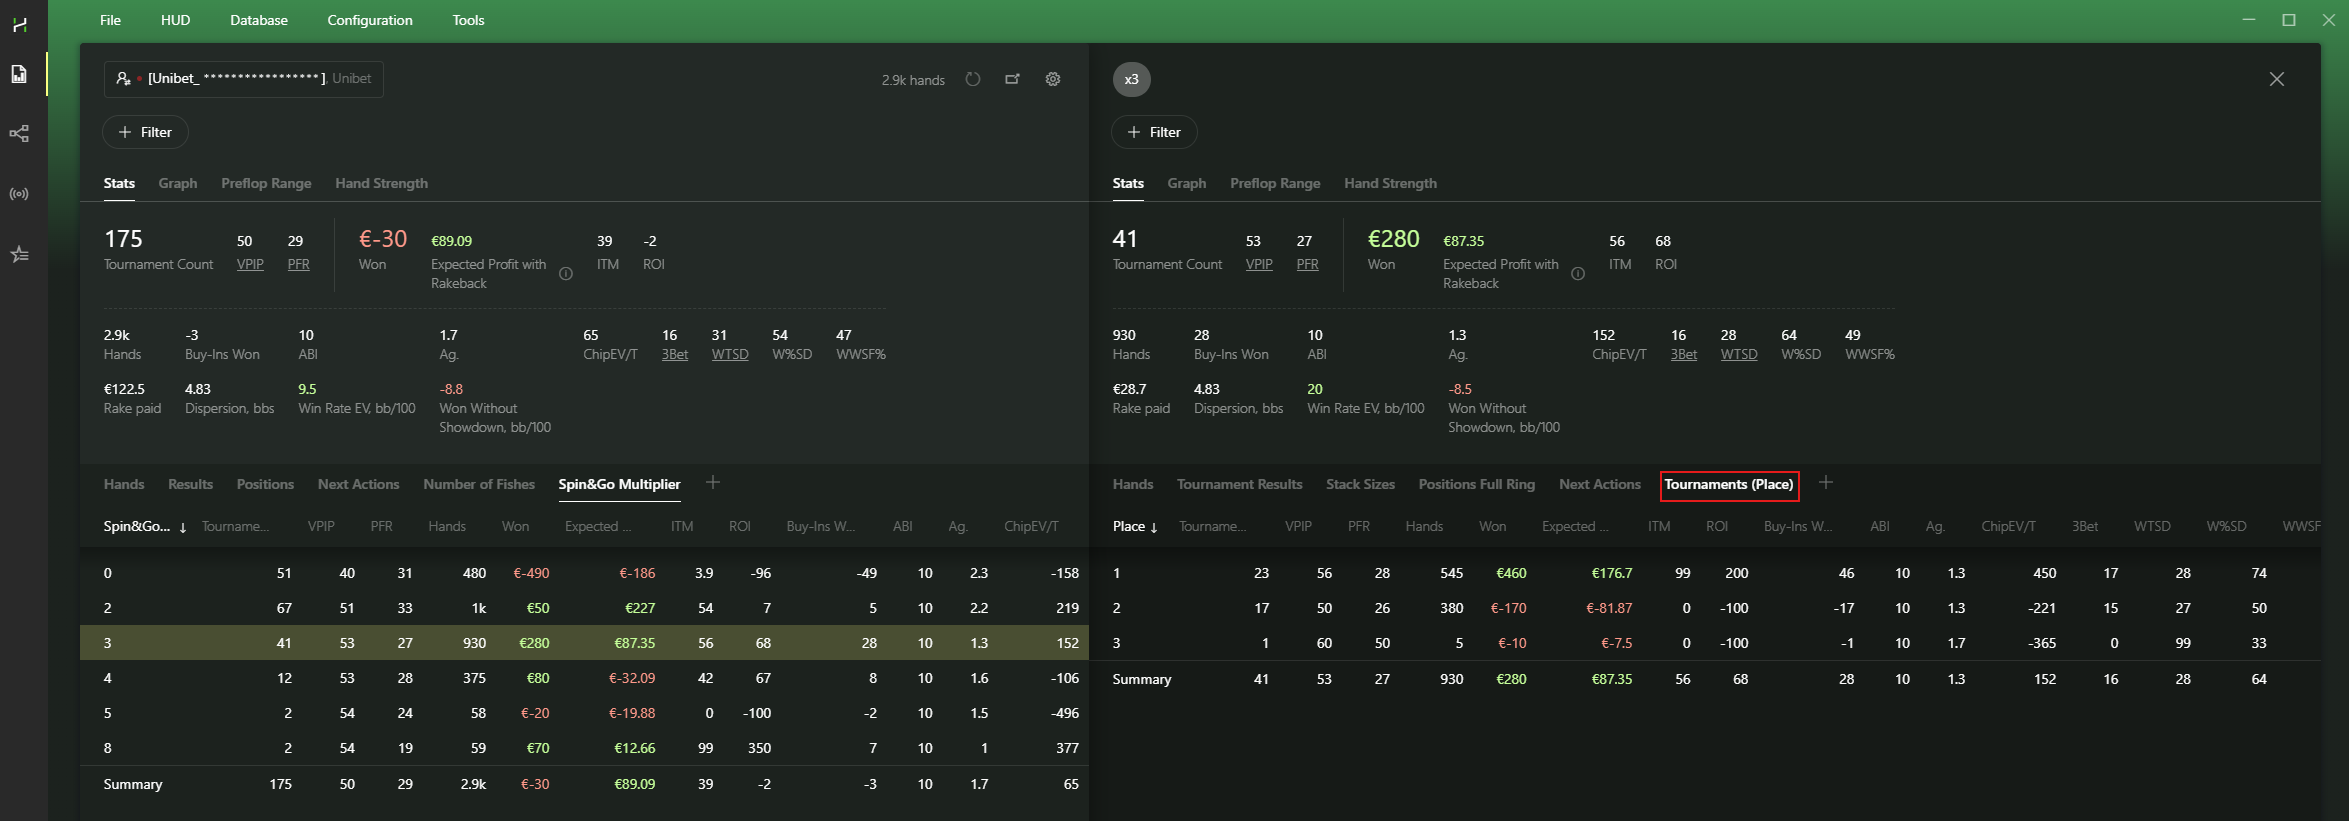Refresh the 2.9k hands statistics
Viewport: 2349px width, 821px height.
972,79
